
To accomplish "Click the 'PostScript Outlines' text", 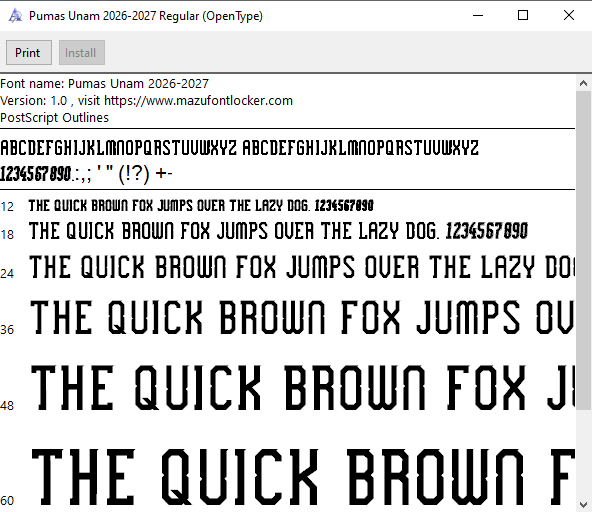I will [x=54, y=118].
